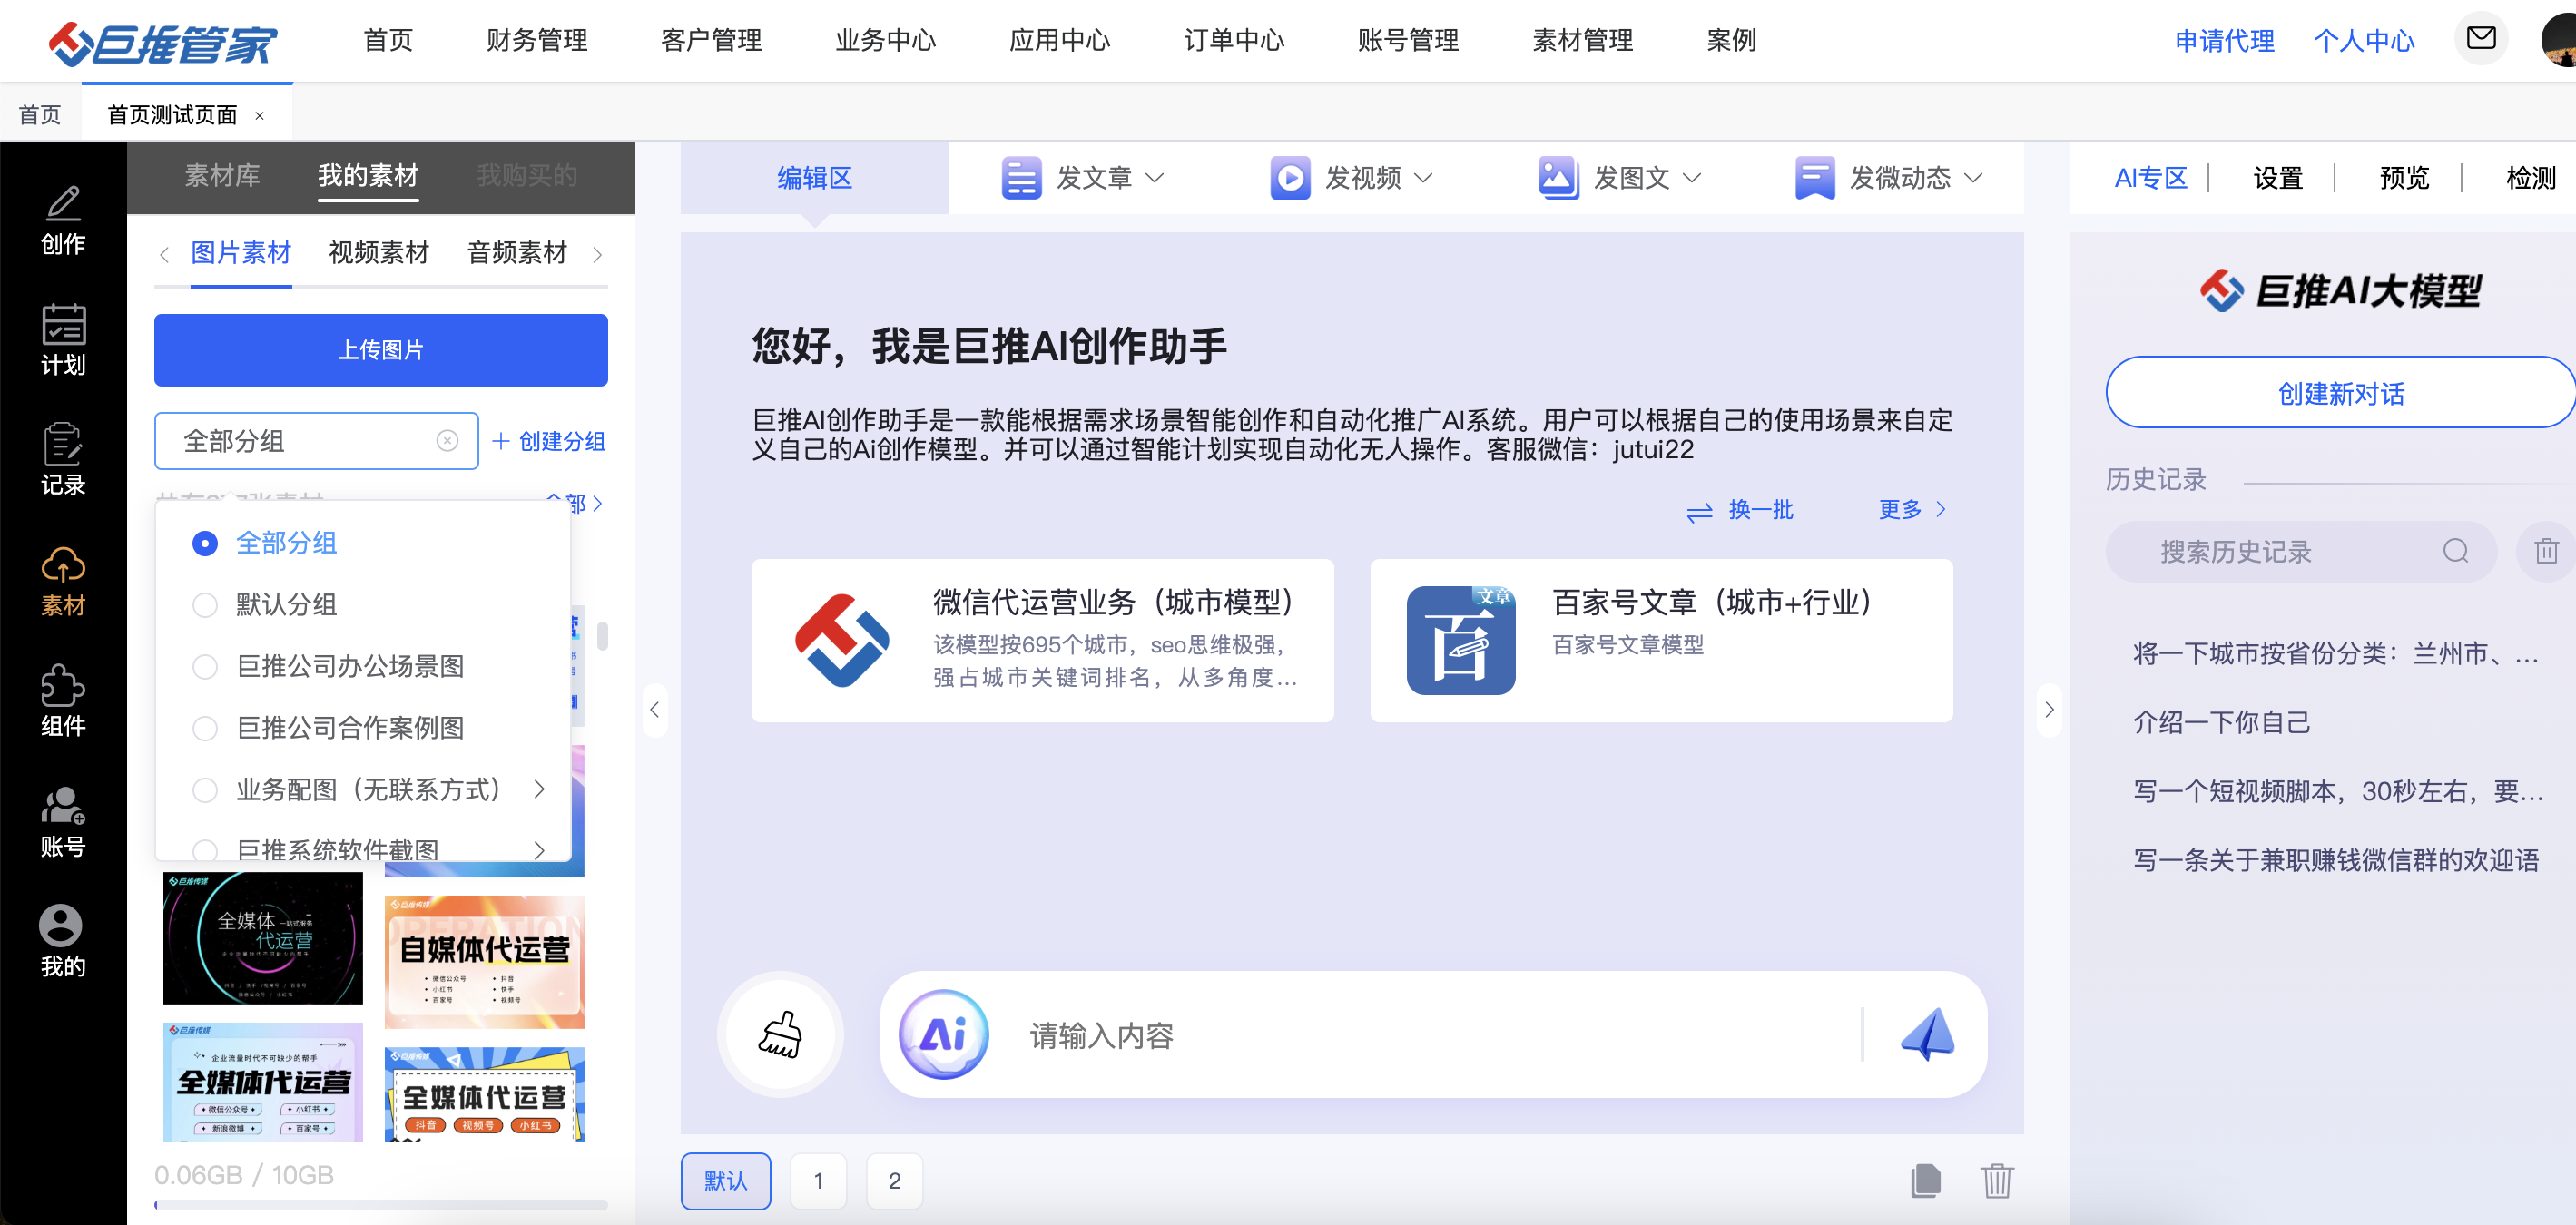Image resolution: width=2576 pixels, height=1225 pixels.
Task: Click the broom clear-conversation icon
Action: (781, 1034)
